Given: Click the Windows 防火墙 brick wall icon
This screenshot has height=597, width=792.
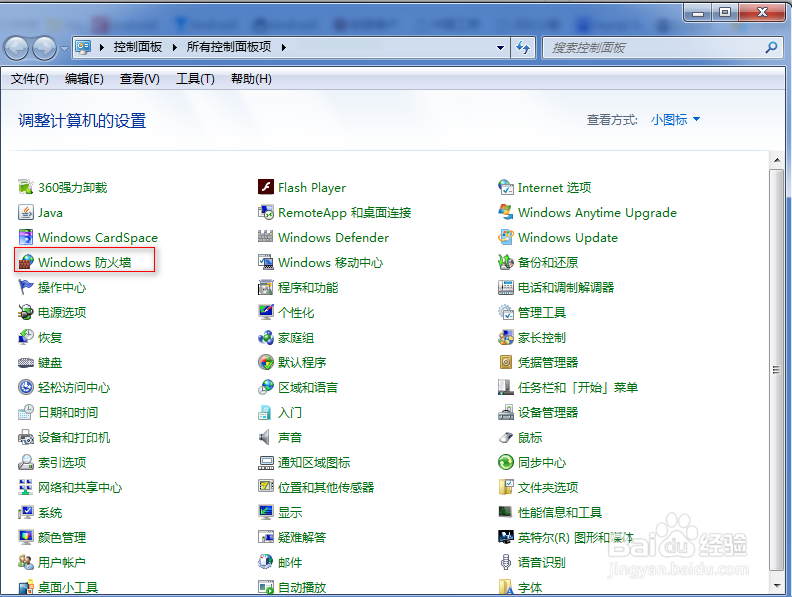Looking at the screenshot, I should point(26,262).
